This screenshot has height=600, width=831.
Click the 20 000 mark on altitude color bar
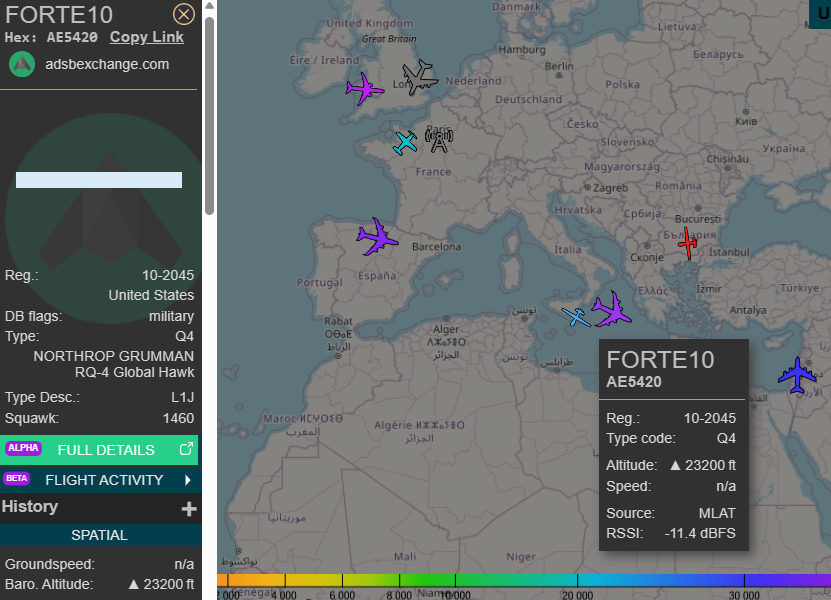point(577,595)
